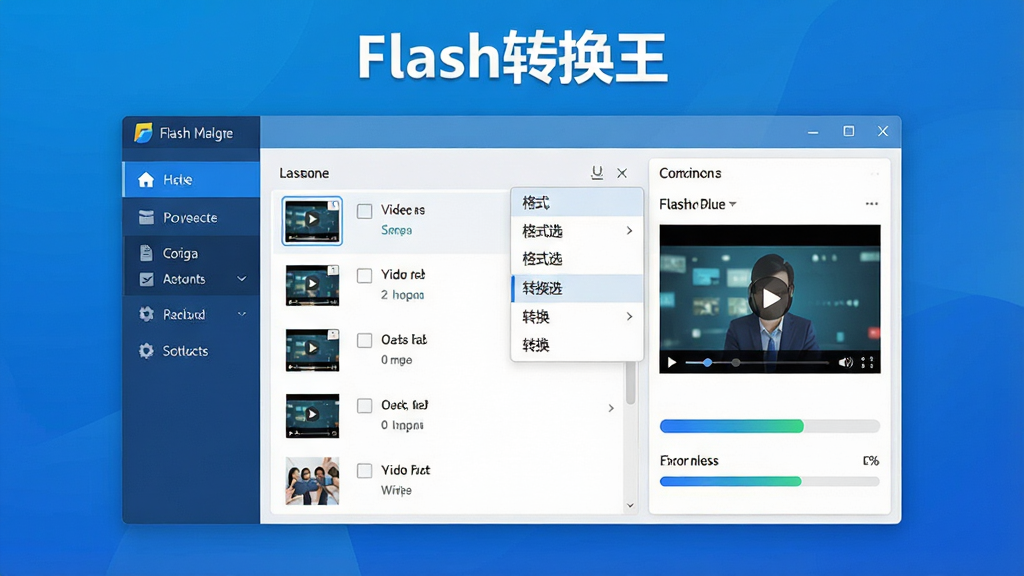Close the Flash Malgre window
1024x576 pixels.
[x=883, y=131]
